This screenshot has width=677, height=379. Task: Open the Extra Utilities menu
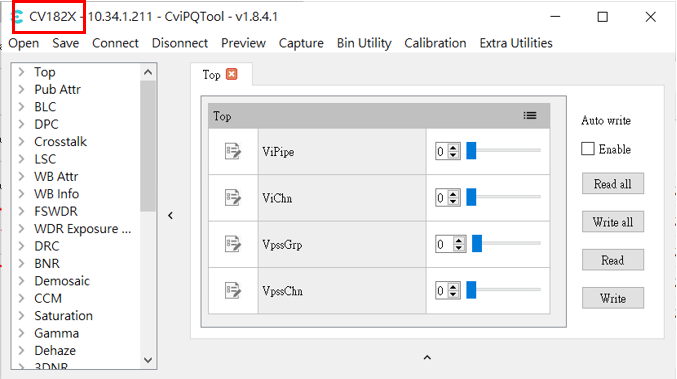click(516, 43)
